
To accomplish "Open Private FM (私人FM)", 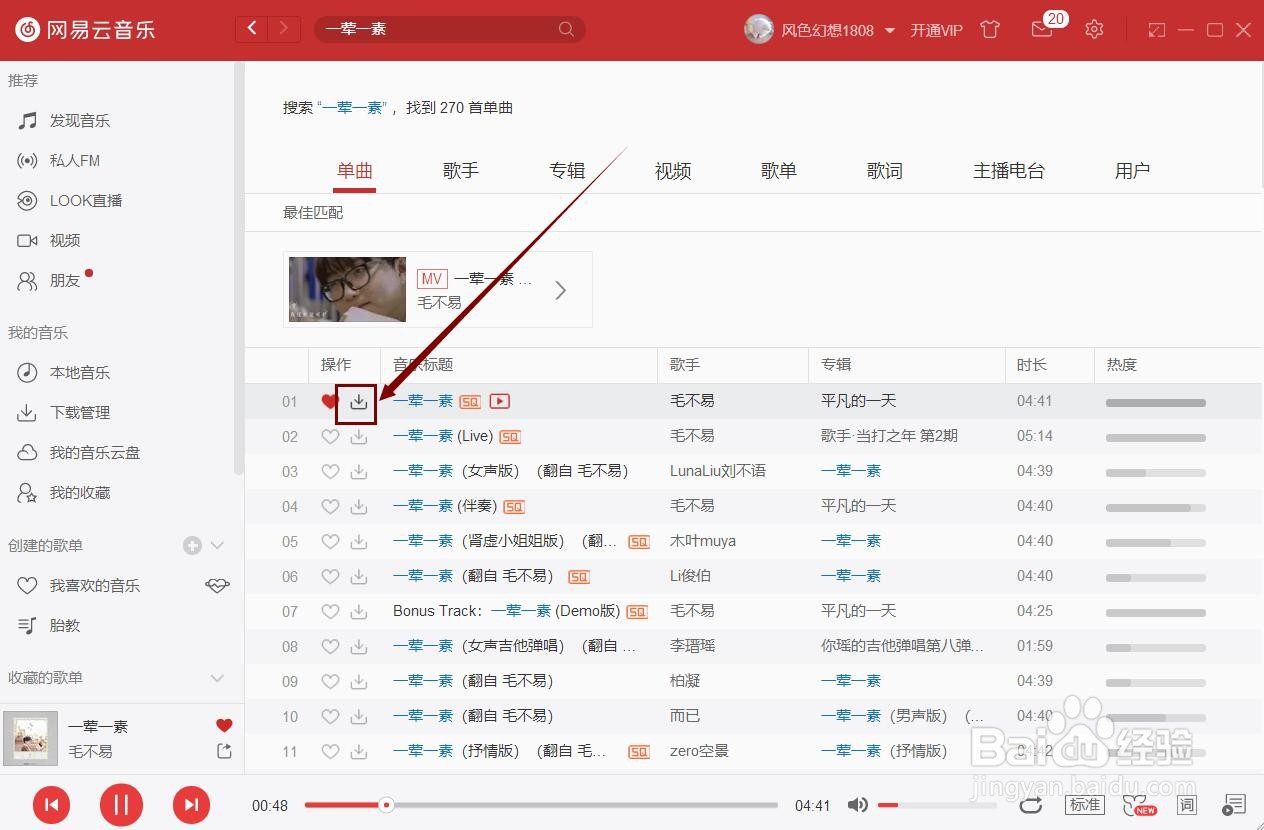I will pyautogui.click(x=75, y=161).
